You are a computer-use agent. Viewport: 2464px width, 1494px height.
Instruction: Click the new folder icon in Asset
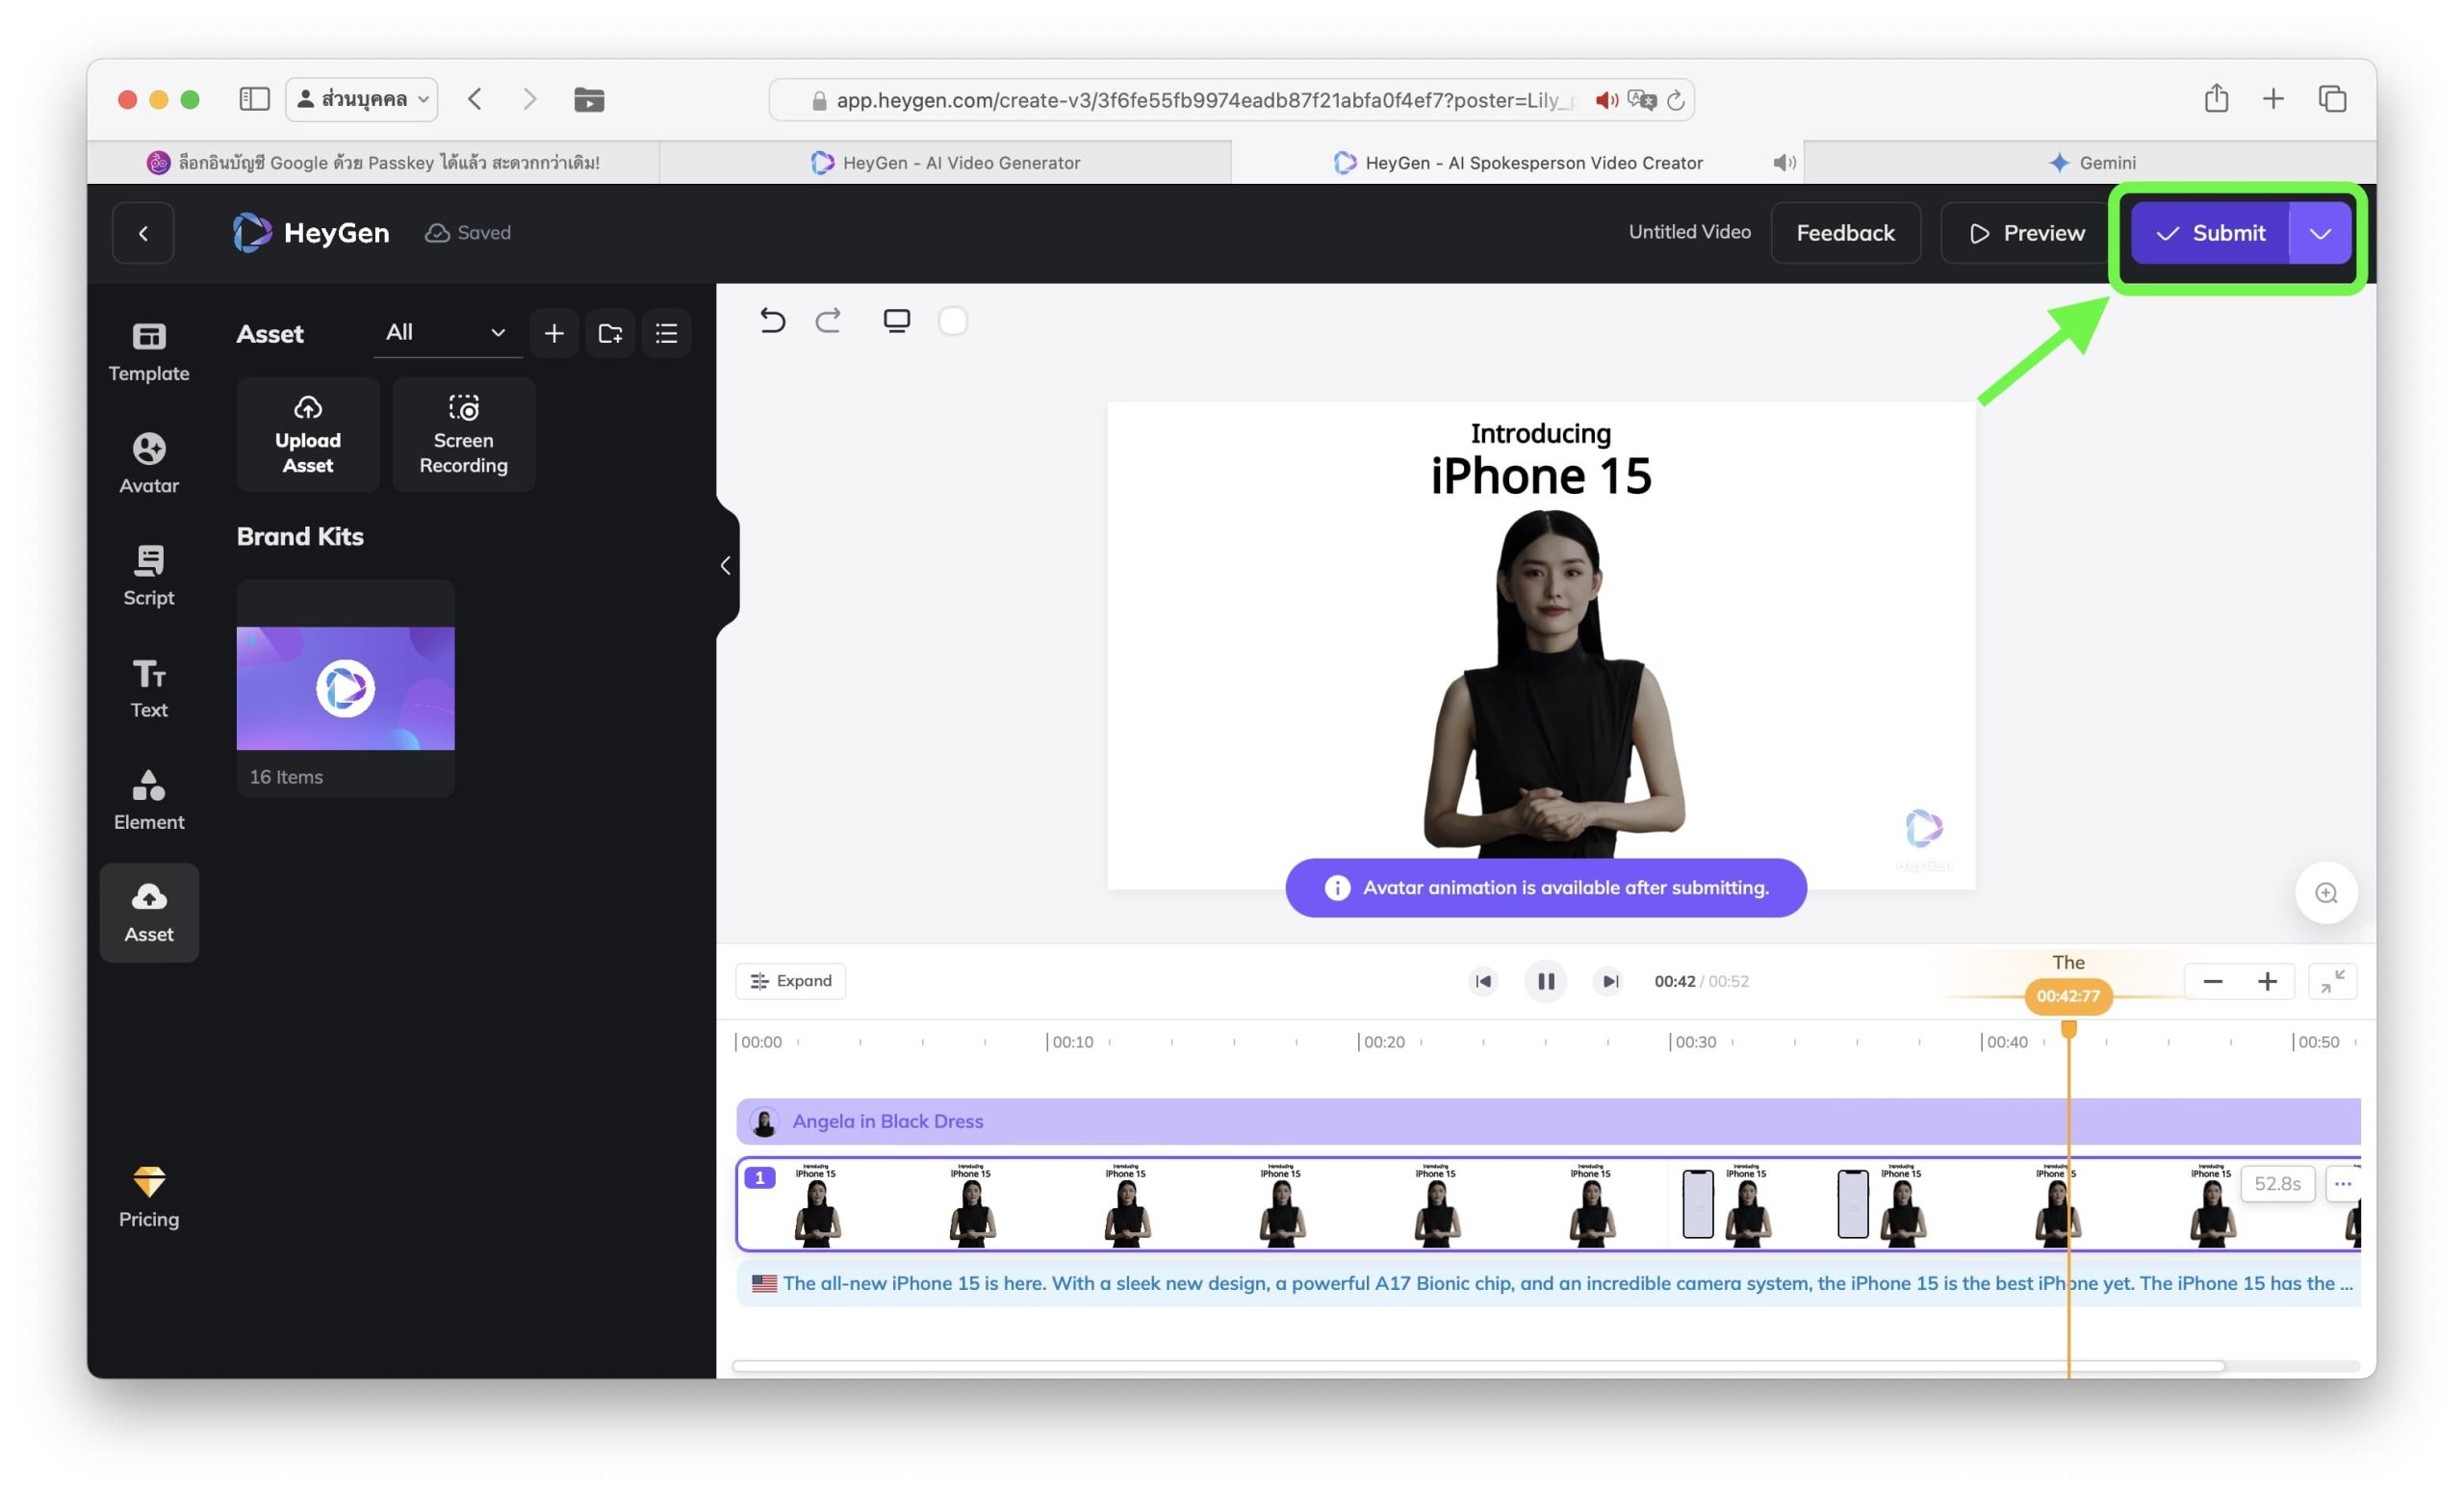(x=610, y=333)
